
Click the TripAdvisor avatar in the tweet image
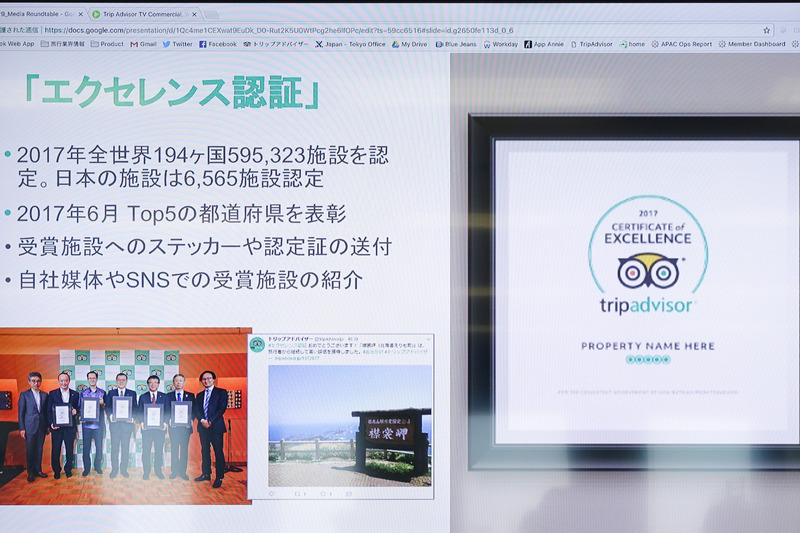[x=257, y=344]
